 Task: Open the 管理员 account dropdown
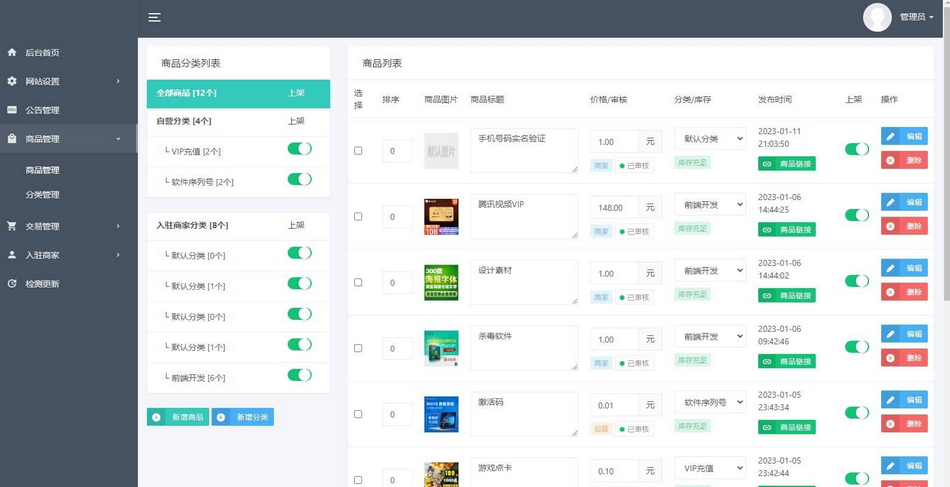(917, 18)
